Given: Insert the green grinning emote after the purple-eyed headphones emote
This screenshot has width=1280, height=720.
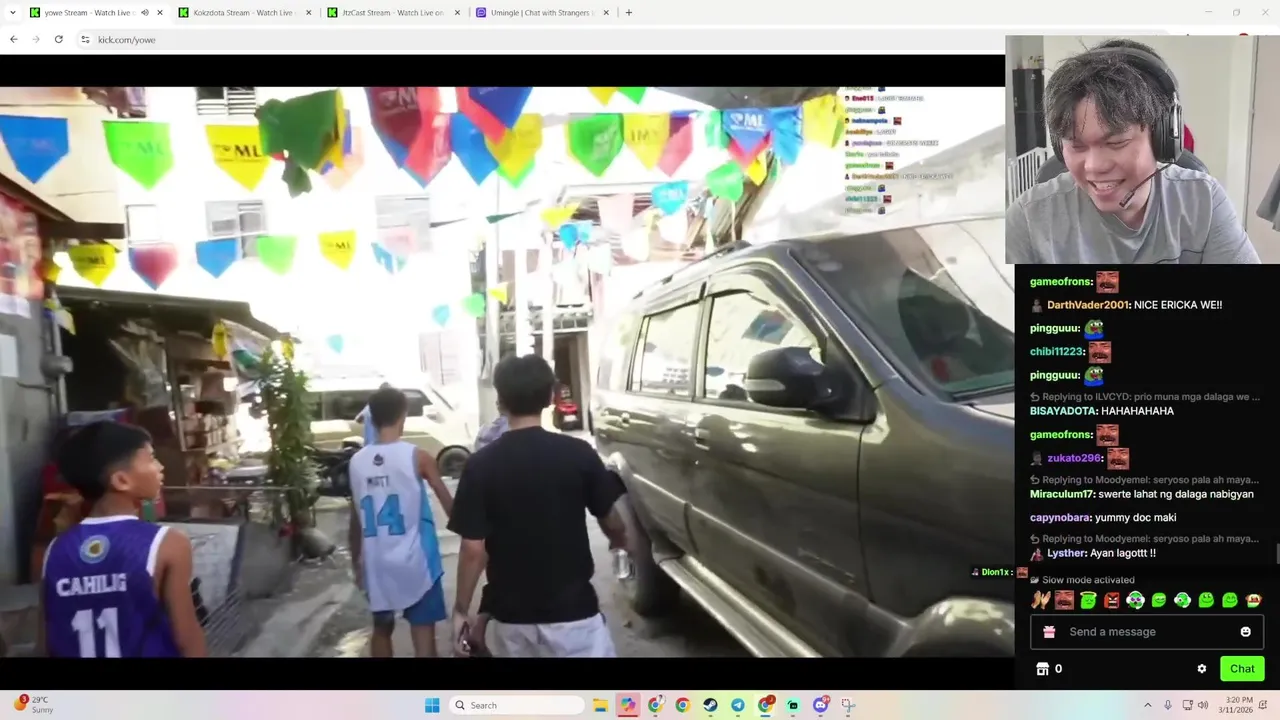Looking at the screenshot, I should [1159, 600].
